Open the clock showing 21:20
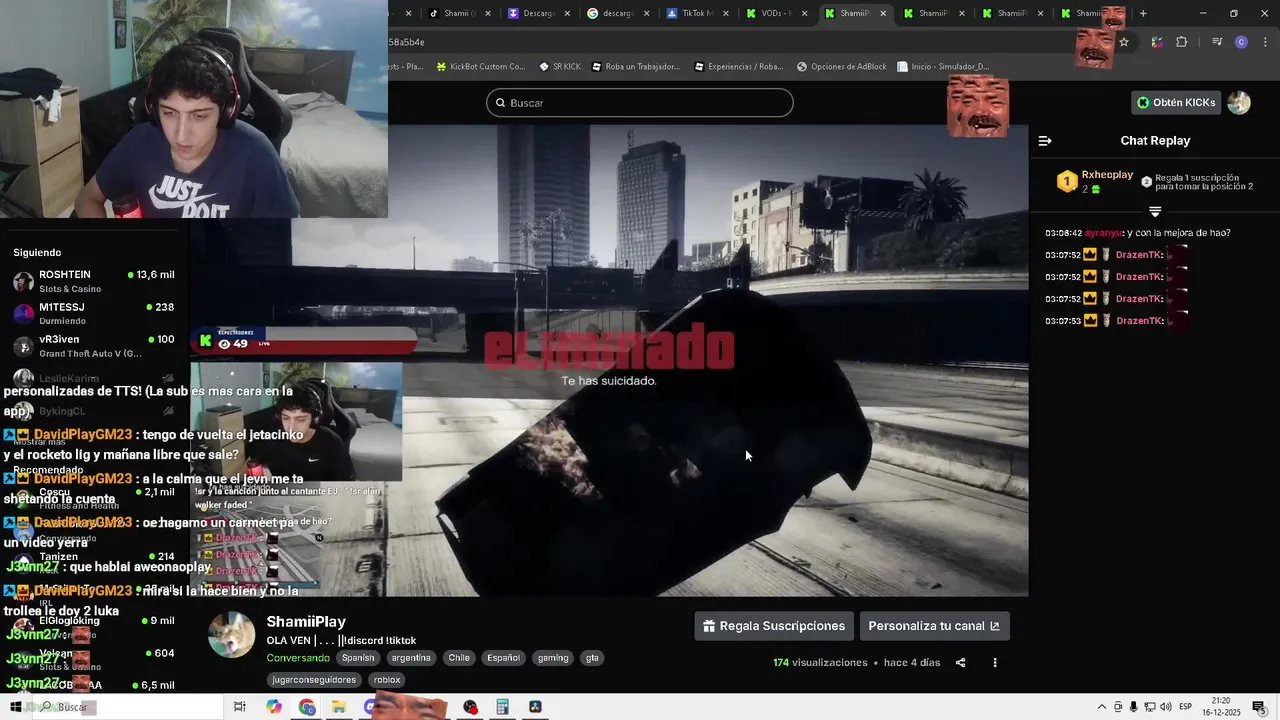This screenshot has width=1280, height=720. click(x=1220, y=707)
